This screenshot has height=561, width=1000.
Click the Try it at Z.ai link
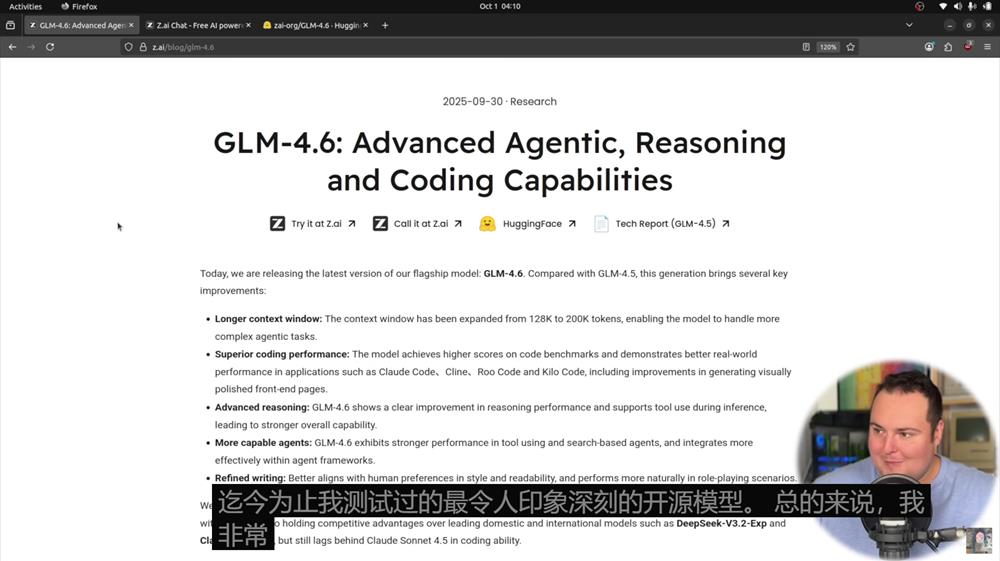313,224
